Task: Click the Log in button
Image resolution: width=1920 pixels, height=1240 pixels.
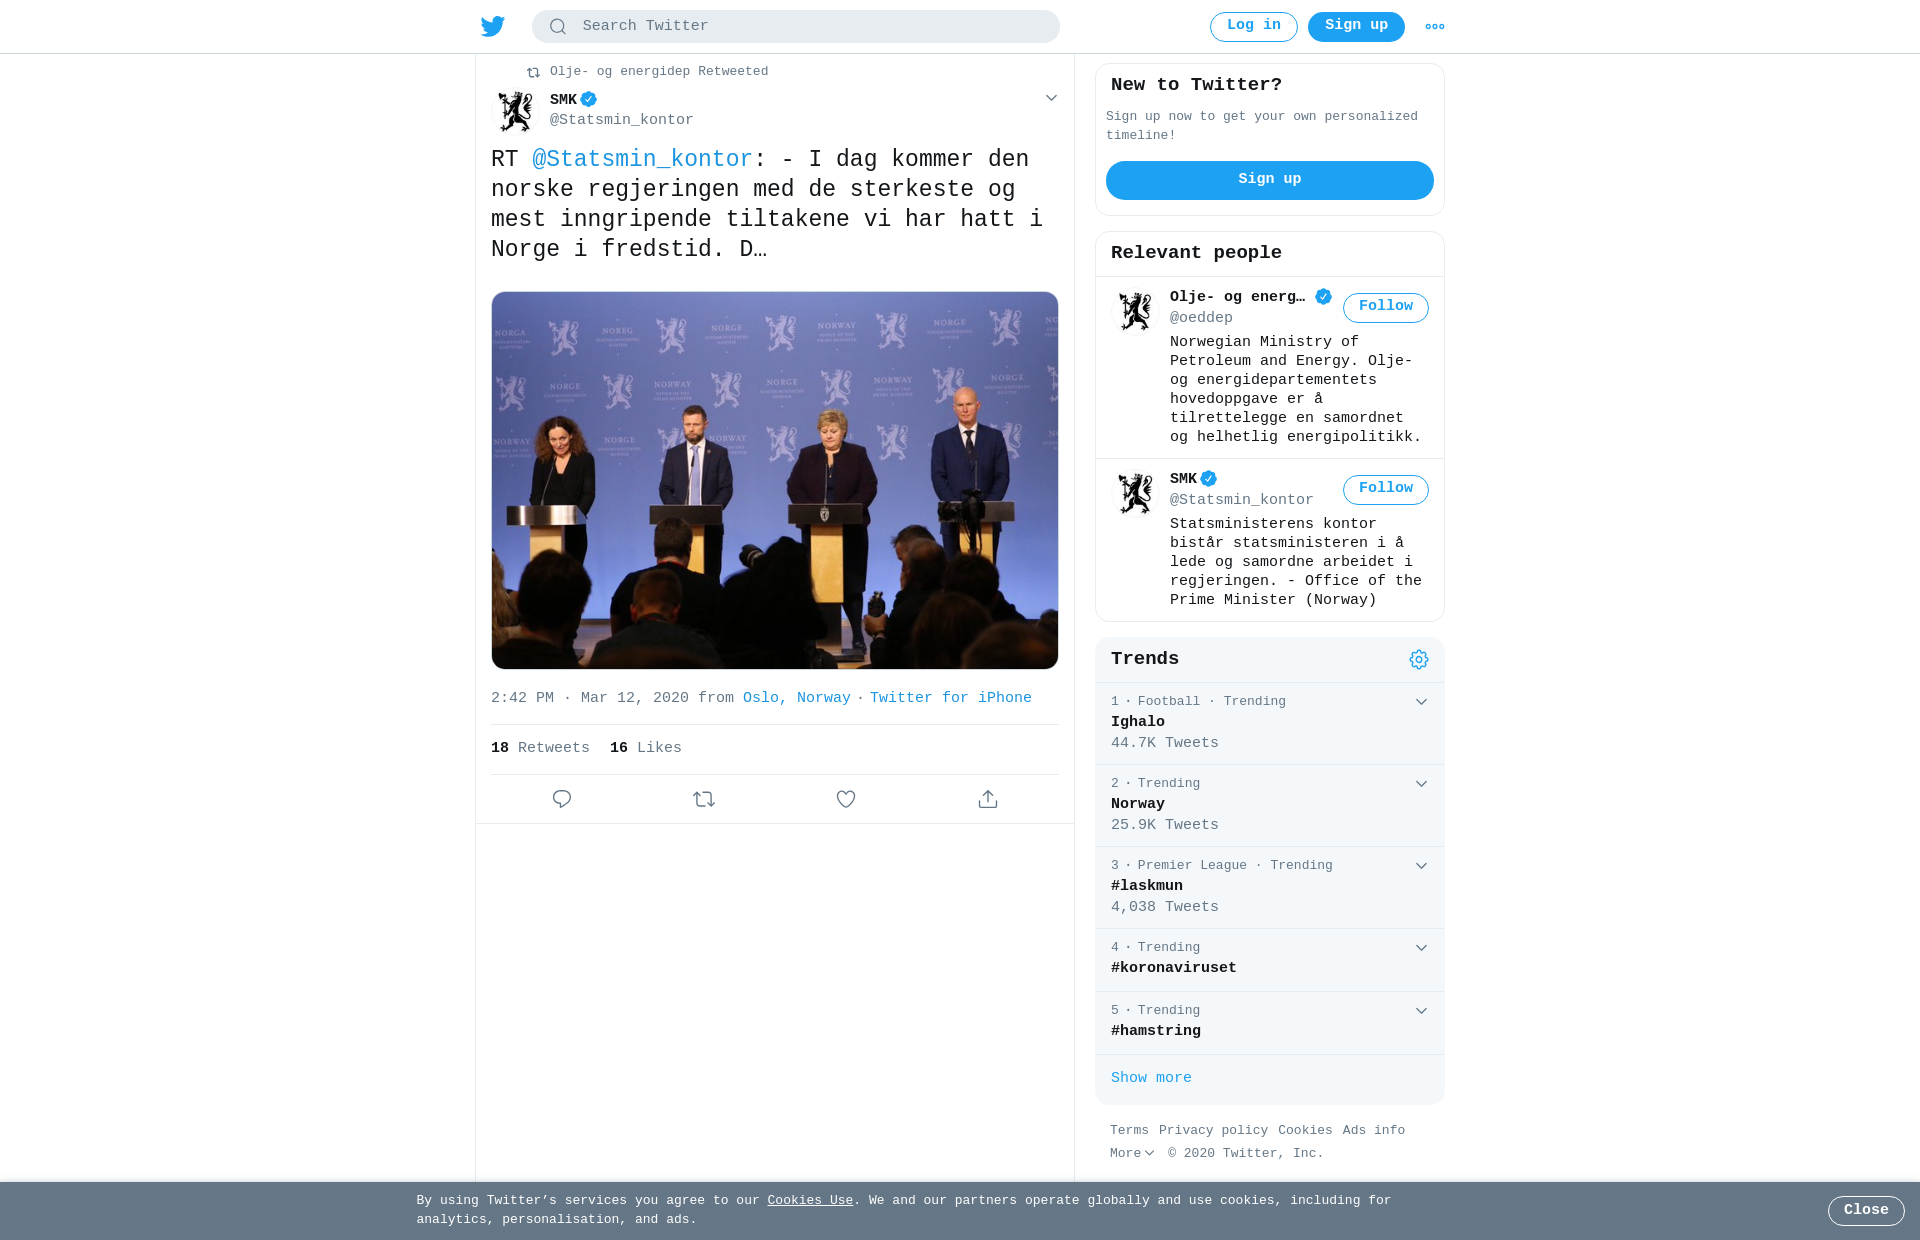Action: click(1254, 27)
